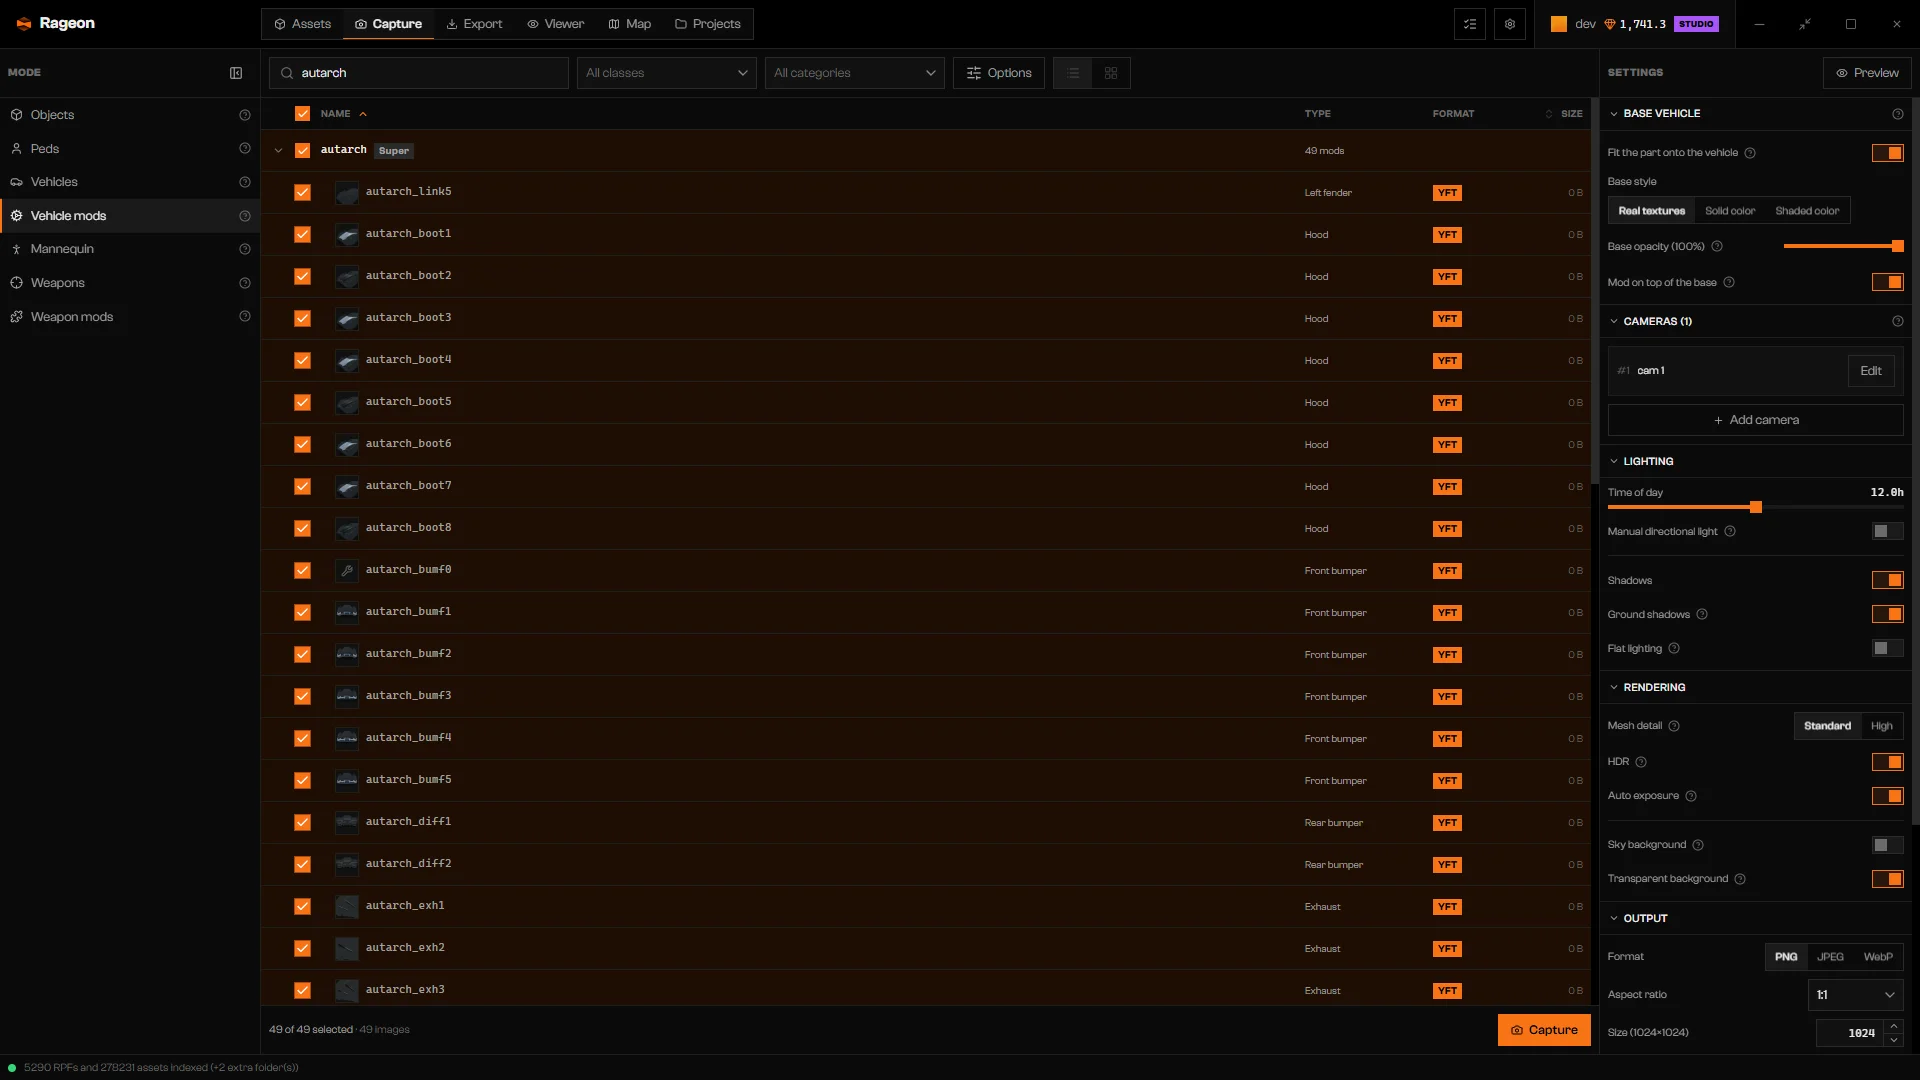Image resolution: width=1920 pixels, height=1080 pixels.
Task: Switch to the Export tab
Action: pos(474,24)
